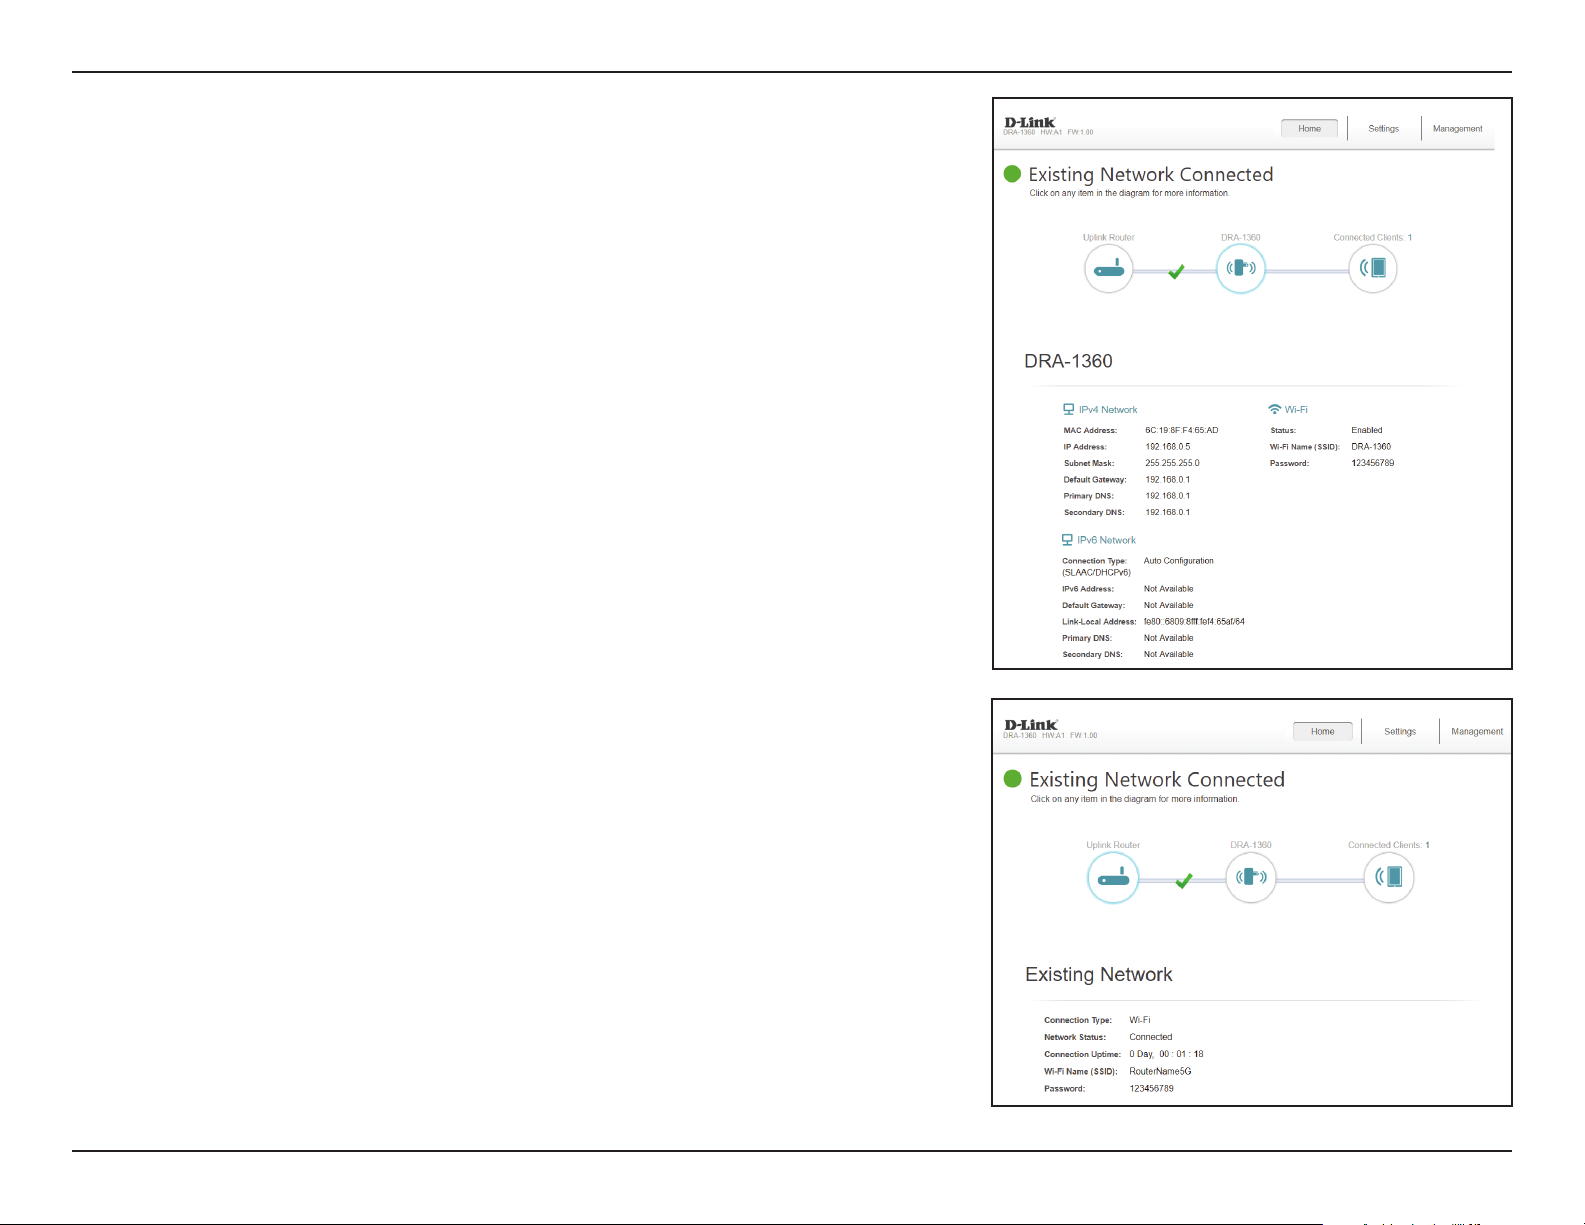
Task: Click the large 'Existing Network' section title
Action: (x=1099, y=974)
